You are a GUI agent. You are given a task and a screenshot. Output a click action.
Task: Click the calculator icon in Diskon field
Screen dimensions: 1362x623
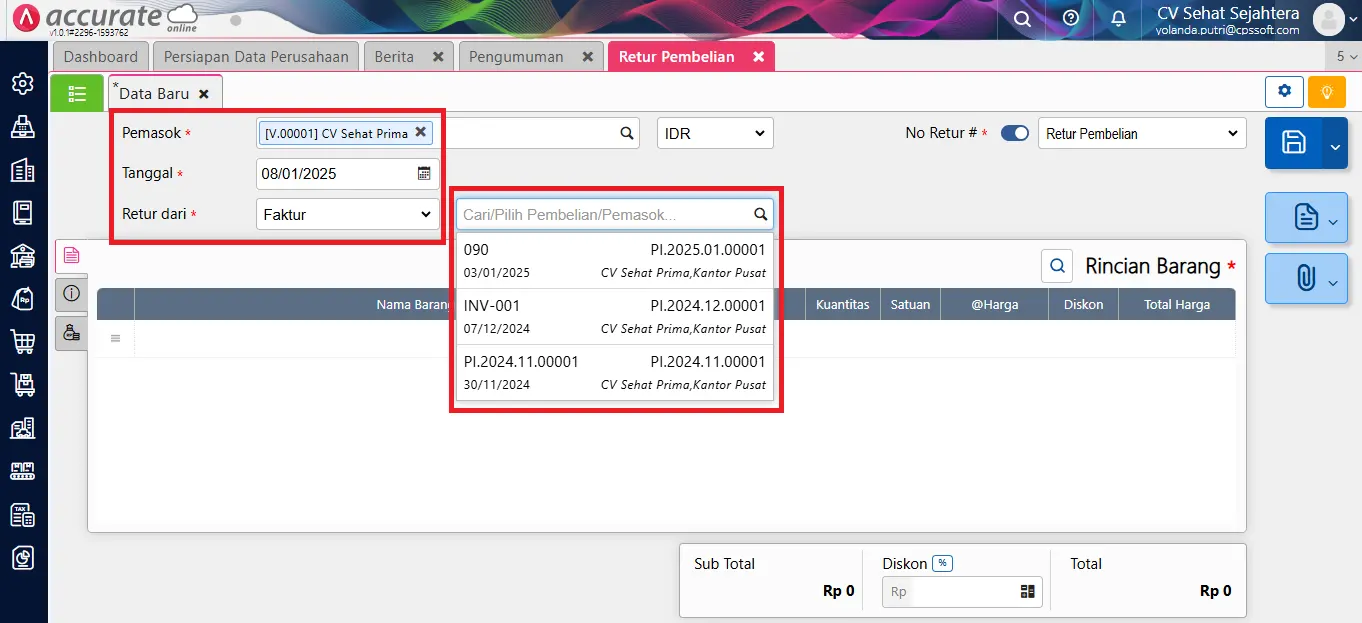pyautogui.click(x=1027, y=592)
